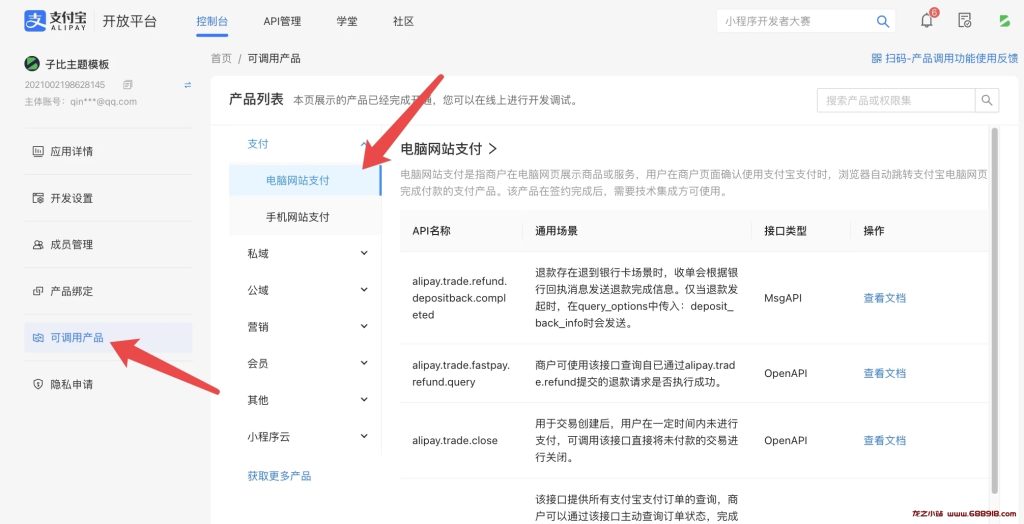Click the product search magnifier button
The width and height of the screenshot is (1024, 524).
987,101
